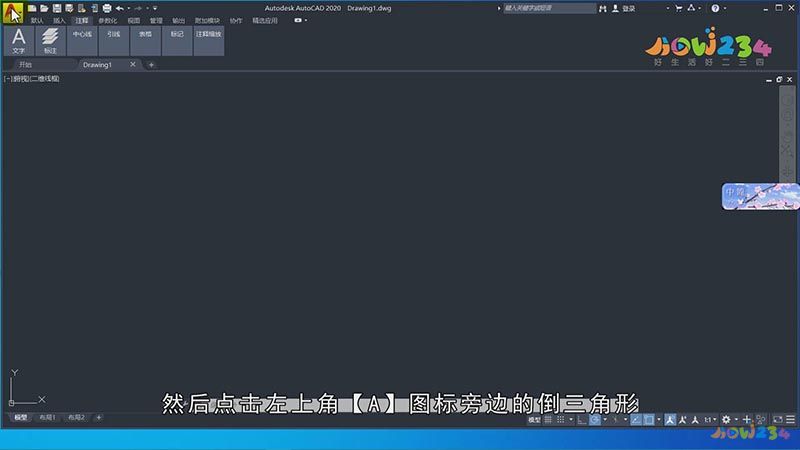
Task: Expand the 标注 dimension panel
Action: pos(50,40)
